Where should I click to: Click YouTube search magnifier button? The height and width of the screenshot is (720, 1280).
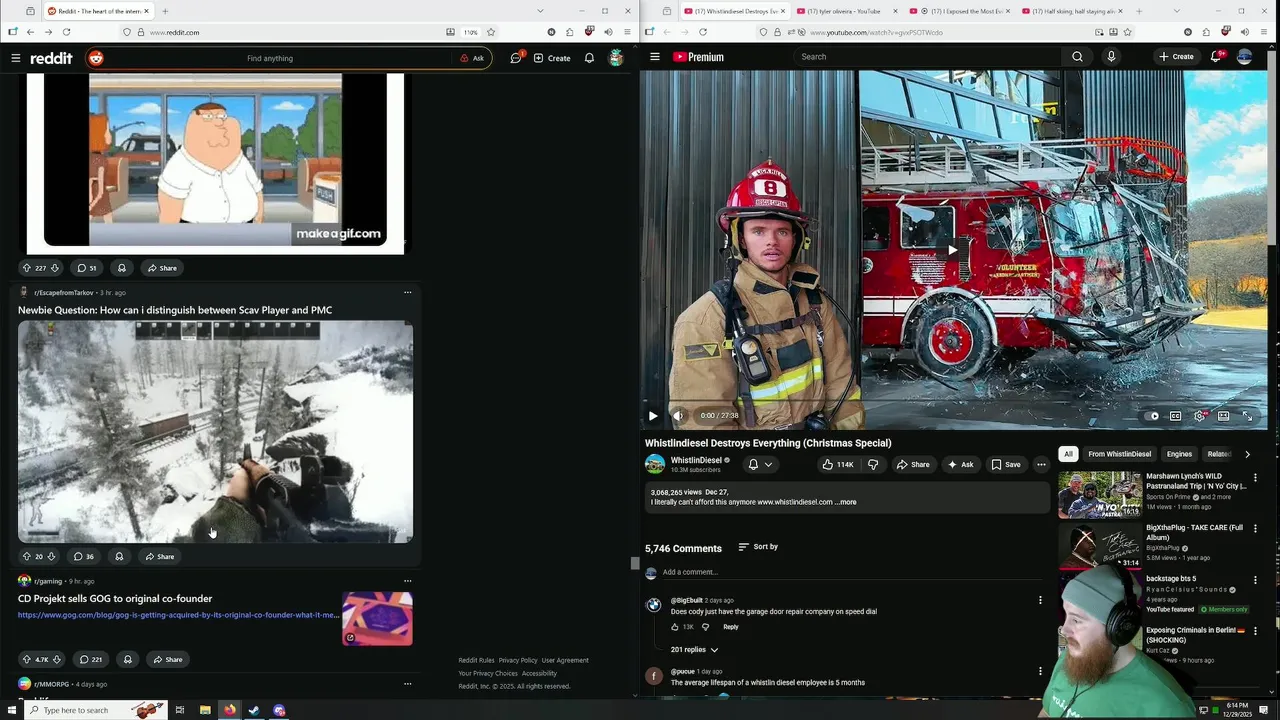point(1077,57)
